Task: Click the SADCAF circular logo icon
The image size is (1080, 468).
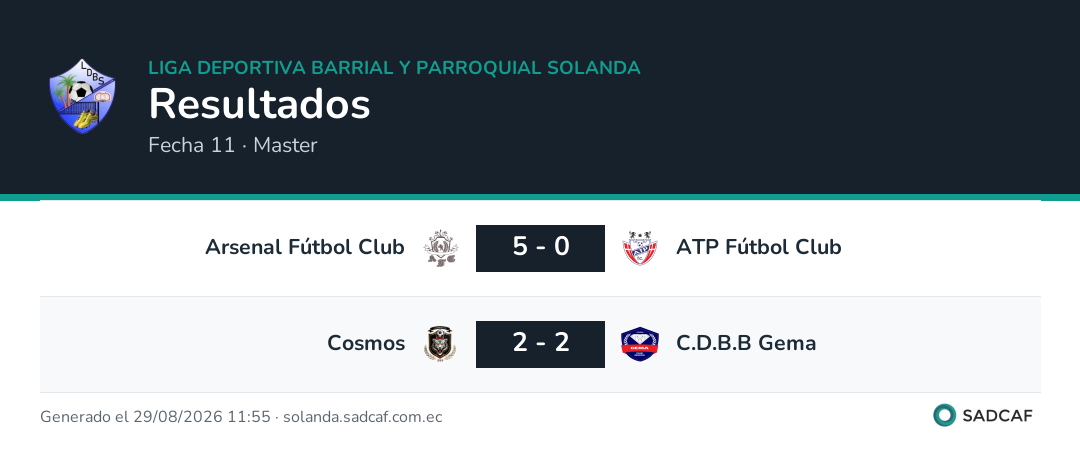Action: [x=944, y=415]
